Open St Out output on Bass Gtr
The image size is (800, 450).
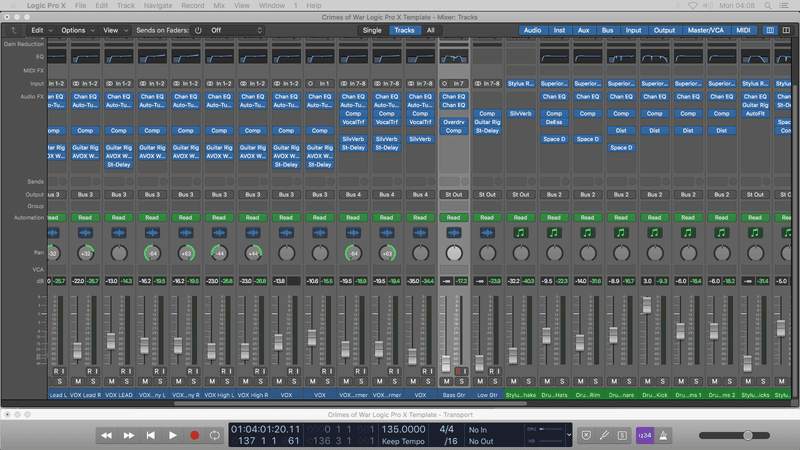click(x=454, y=194)
